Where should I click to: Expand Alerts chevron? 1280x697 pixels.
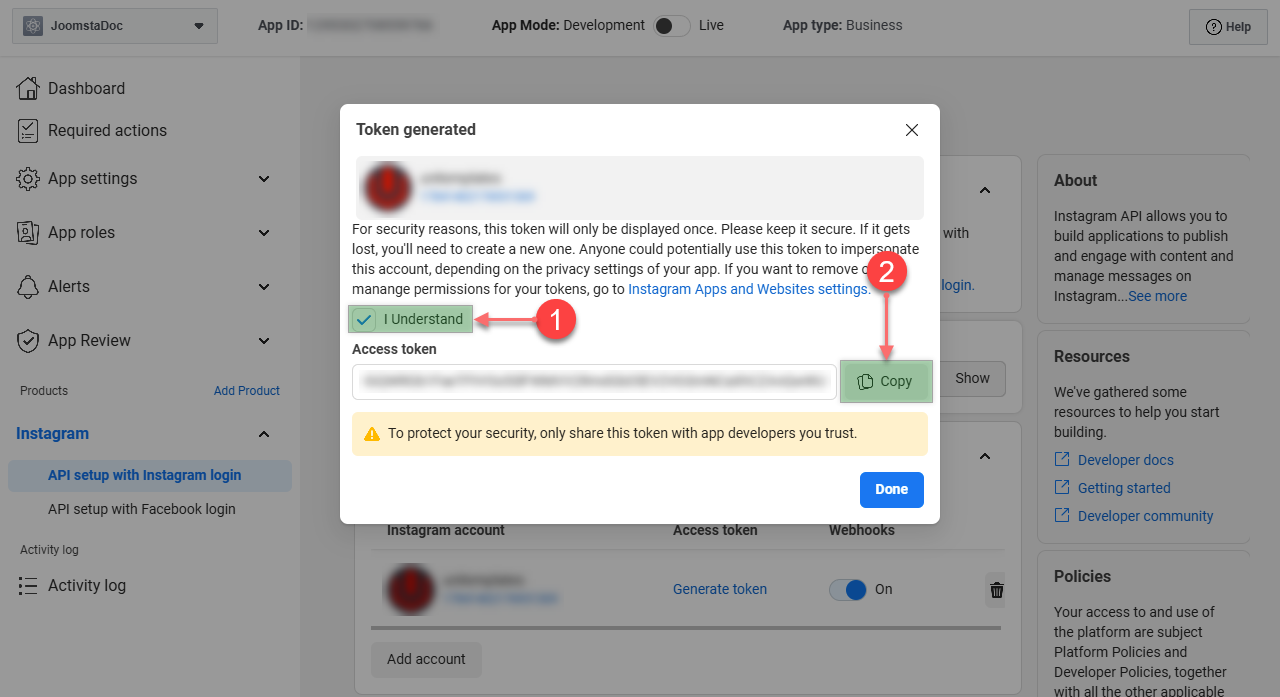[264, 287]
